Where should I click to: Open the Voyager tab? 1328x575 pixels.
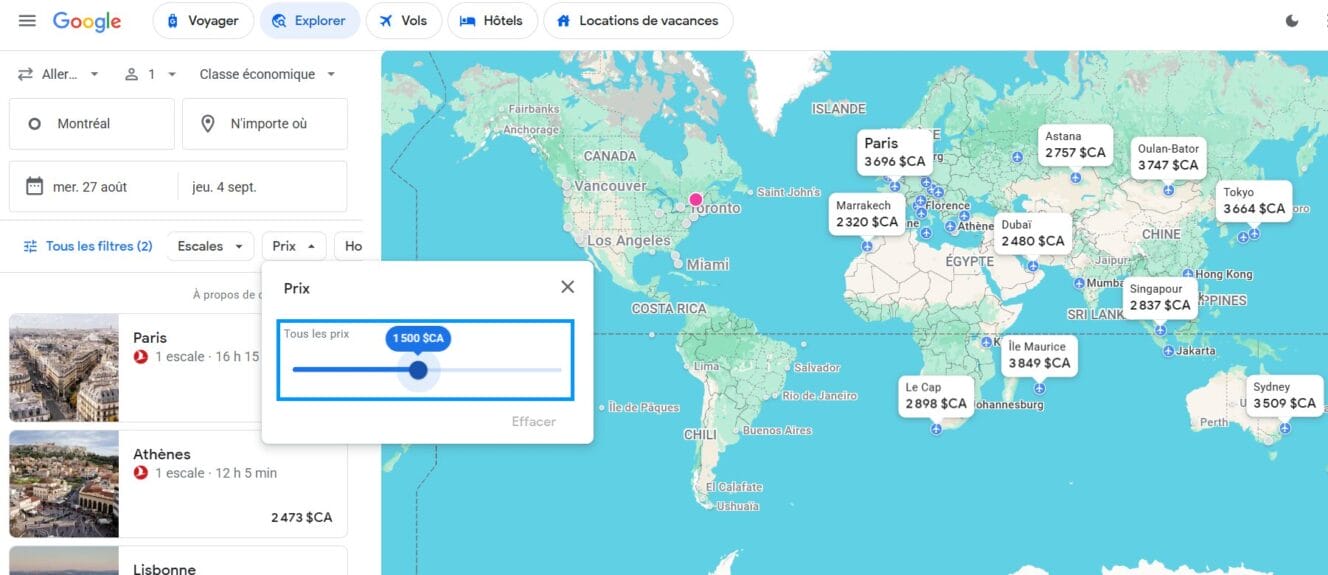click(x=203, y=20)
